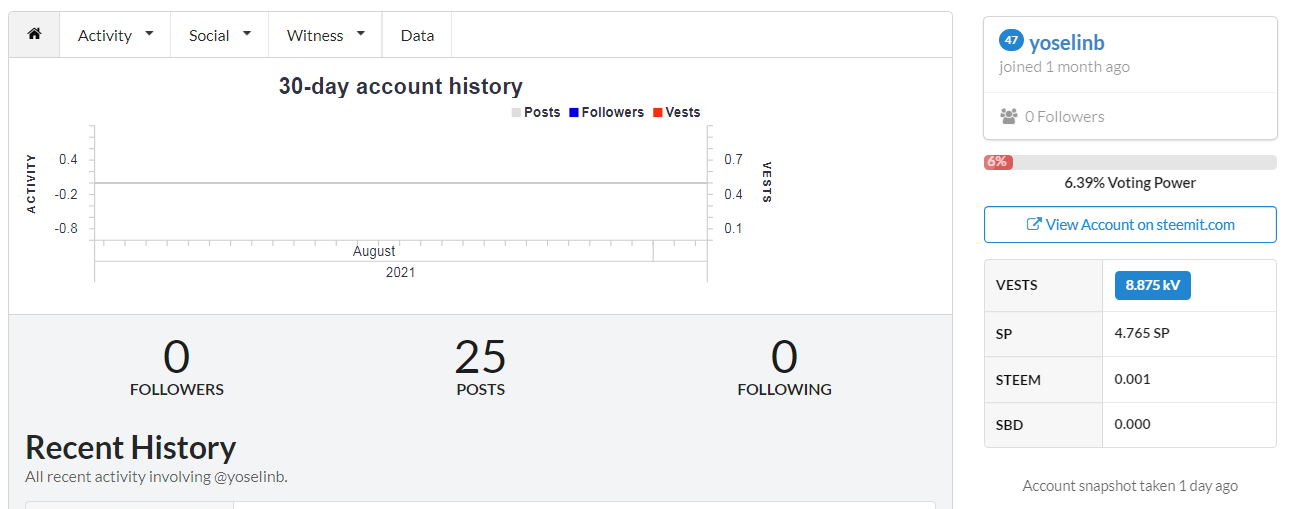Click the 0 Followers statistic below the chart
Viewport: 1295px width, 509px height.
pos(177,367)
